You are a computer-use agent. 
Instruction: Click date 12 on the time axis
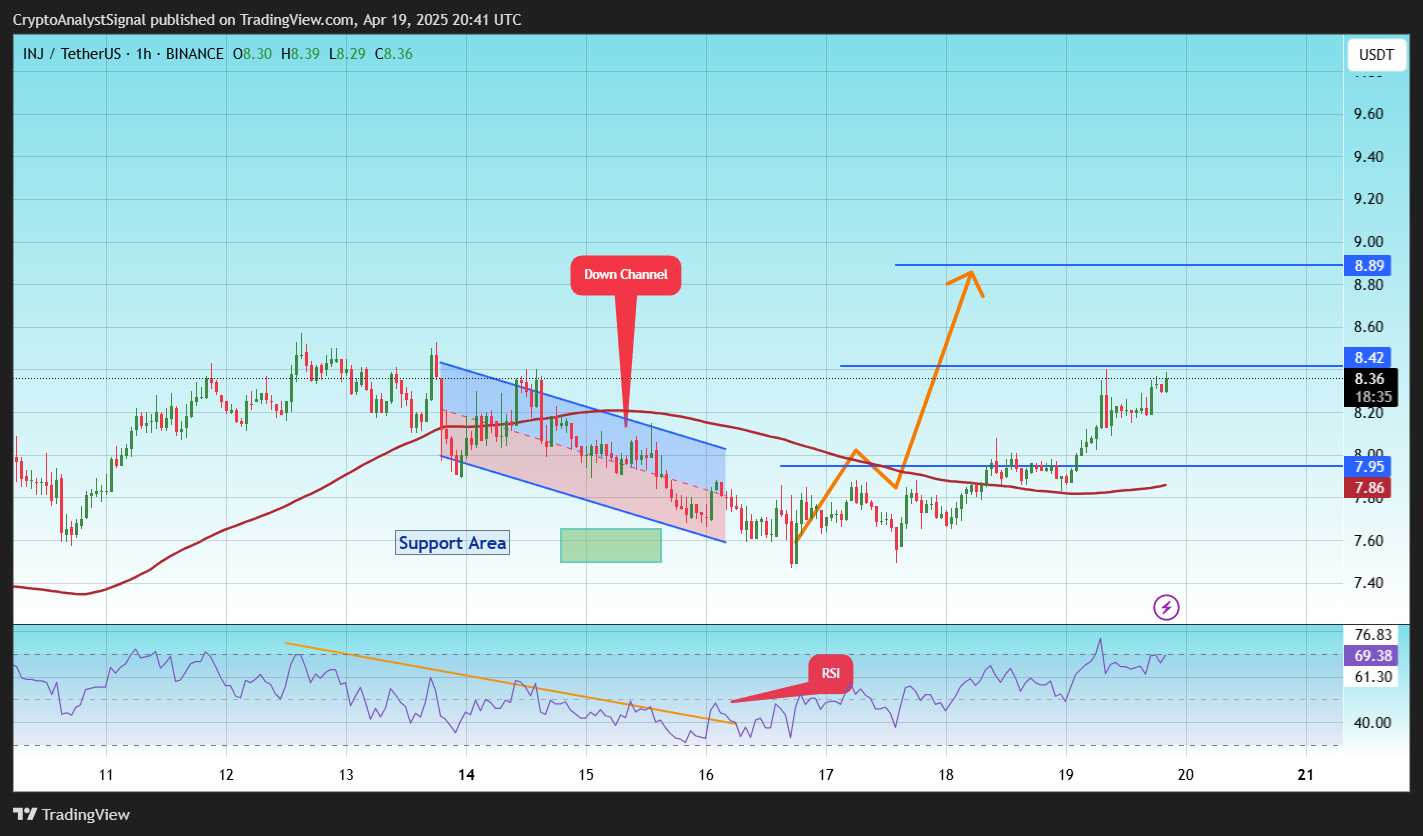[226, 774]
